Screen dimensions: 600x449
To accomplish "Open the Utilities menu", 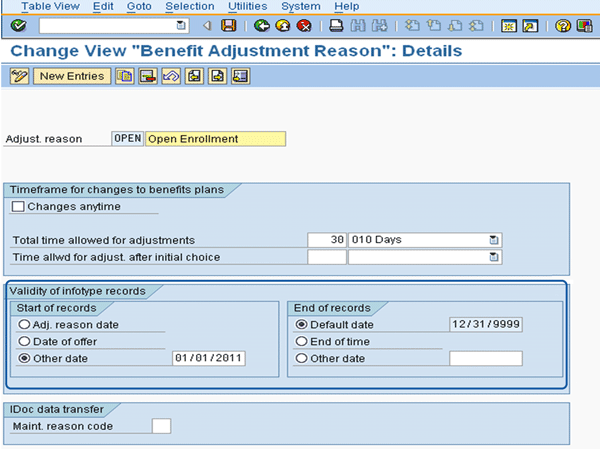I will [247, 6].
